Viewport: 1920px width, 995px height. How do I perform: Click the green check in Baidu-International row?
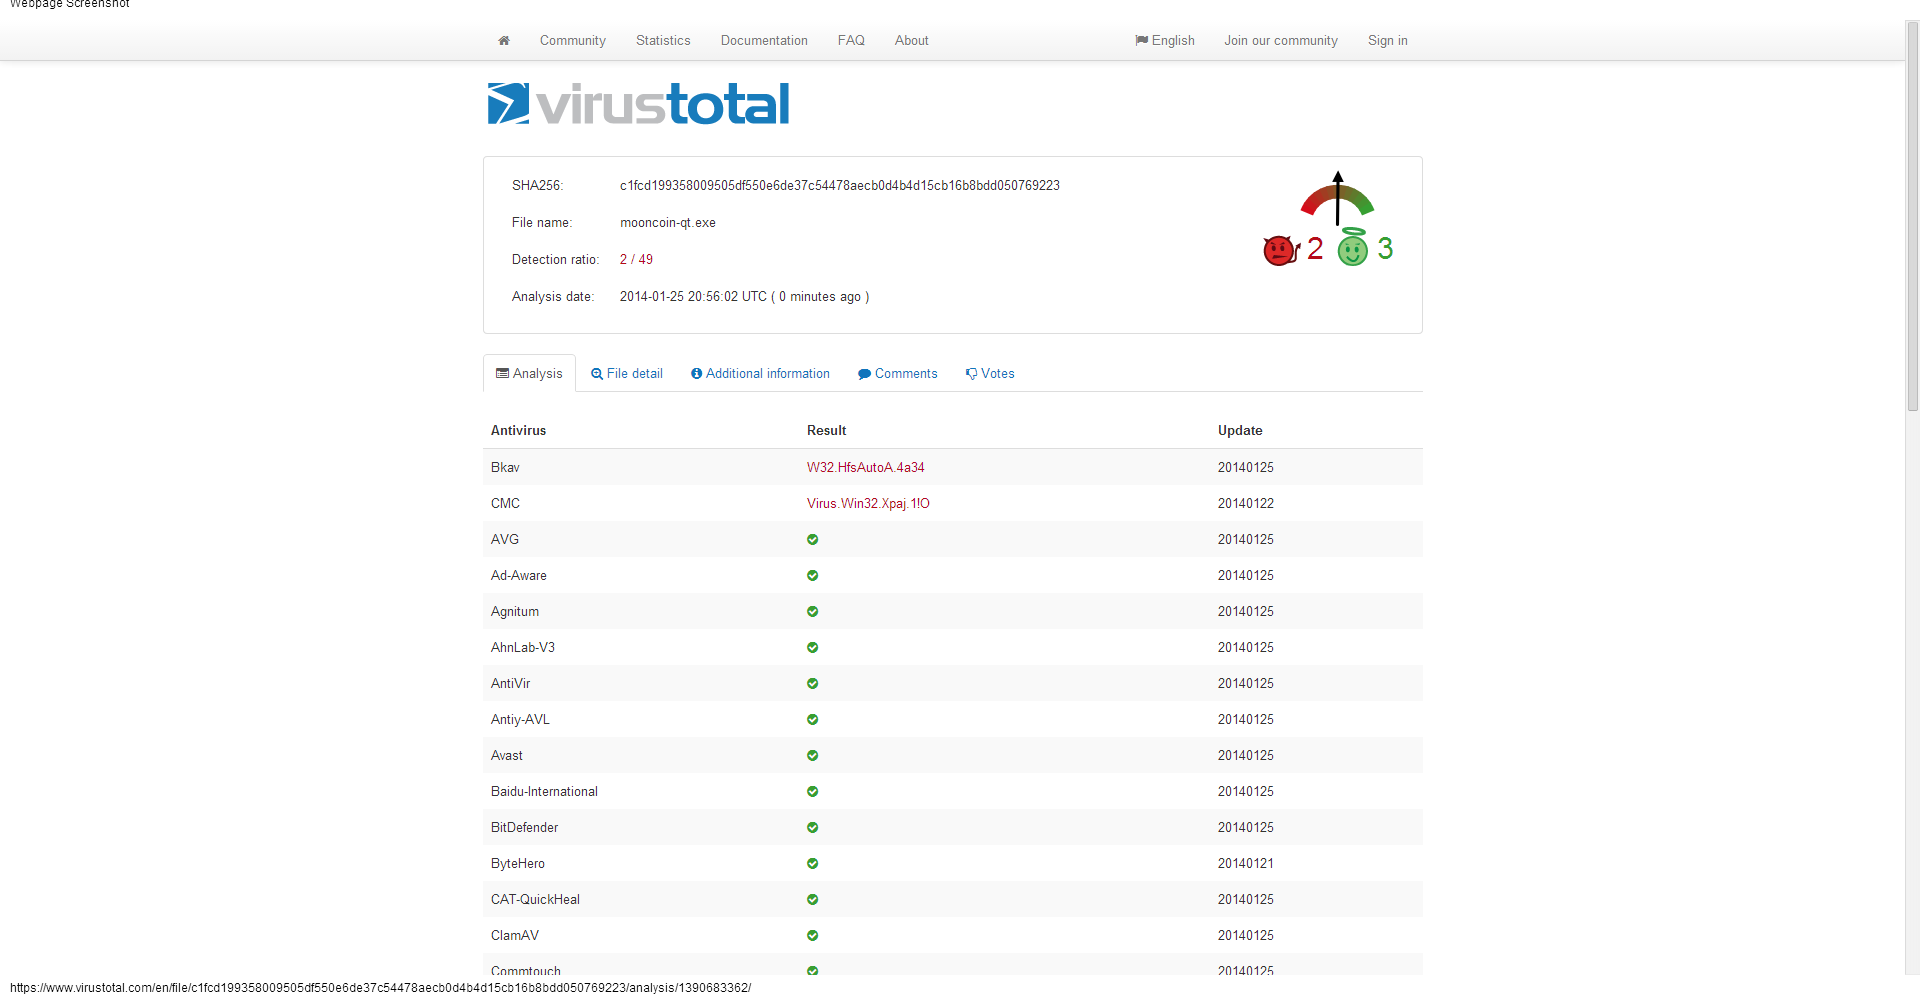(813, 792)
